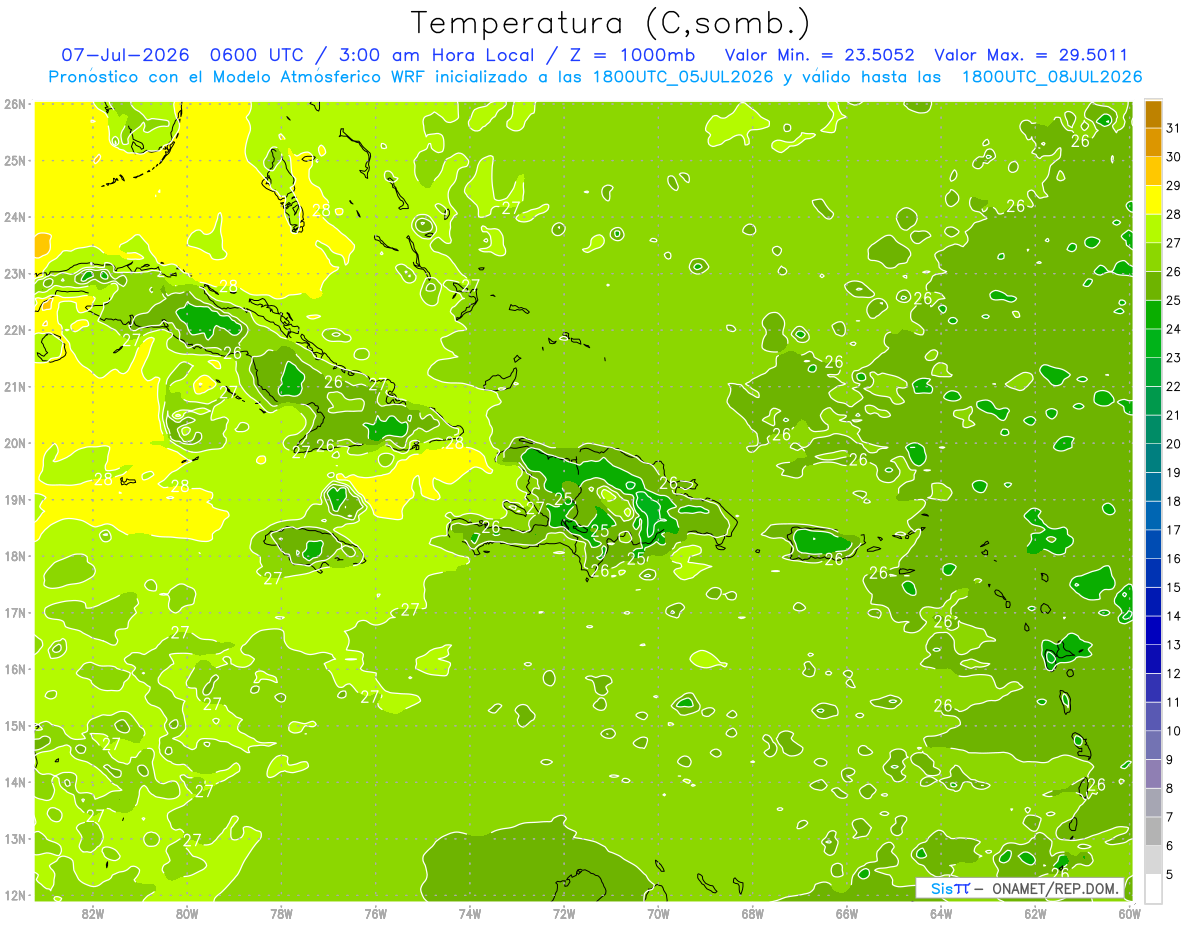Click the 80W longitude axis label

click(187, 912)
